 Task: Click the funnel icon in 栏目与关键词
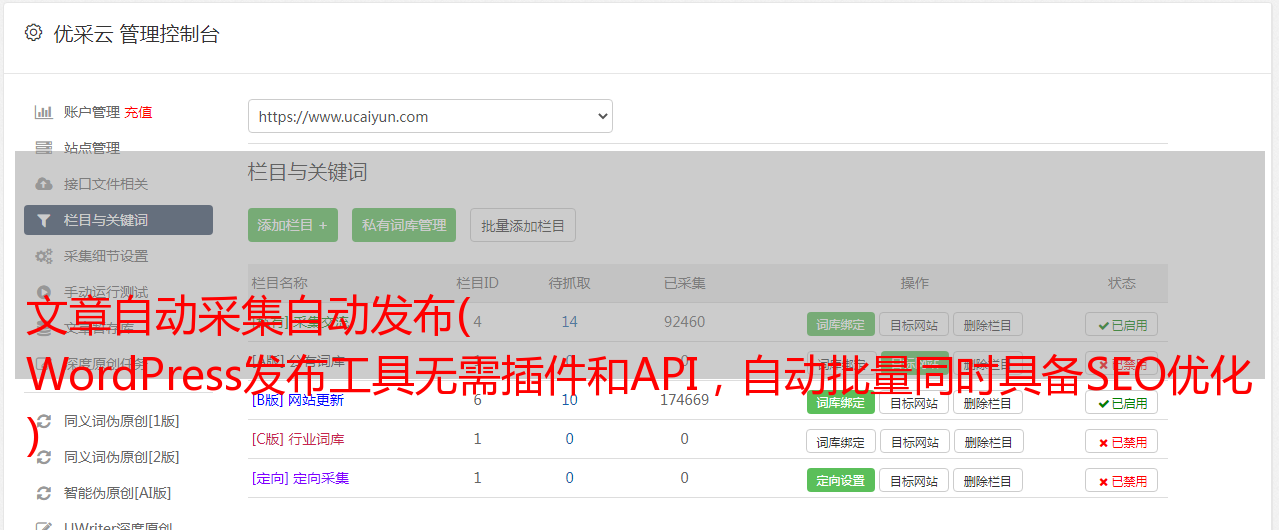click(x=43, y=220)
